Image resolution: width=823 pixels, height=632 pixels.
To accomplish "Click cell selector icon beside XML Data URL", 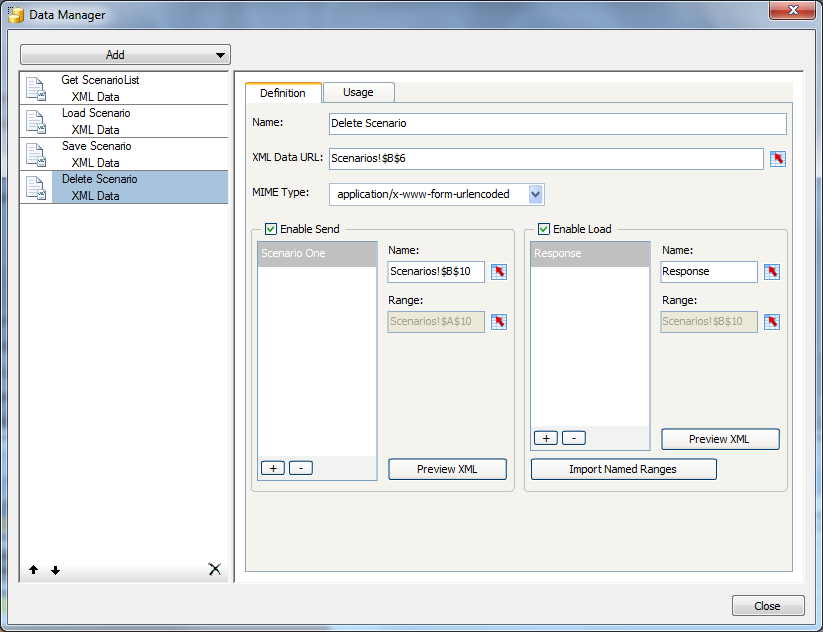I will coord(777,159).
